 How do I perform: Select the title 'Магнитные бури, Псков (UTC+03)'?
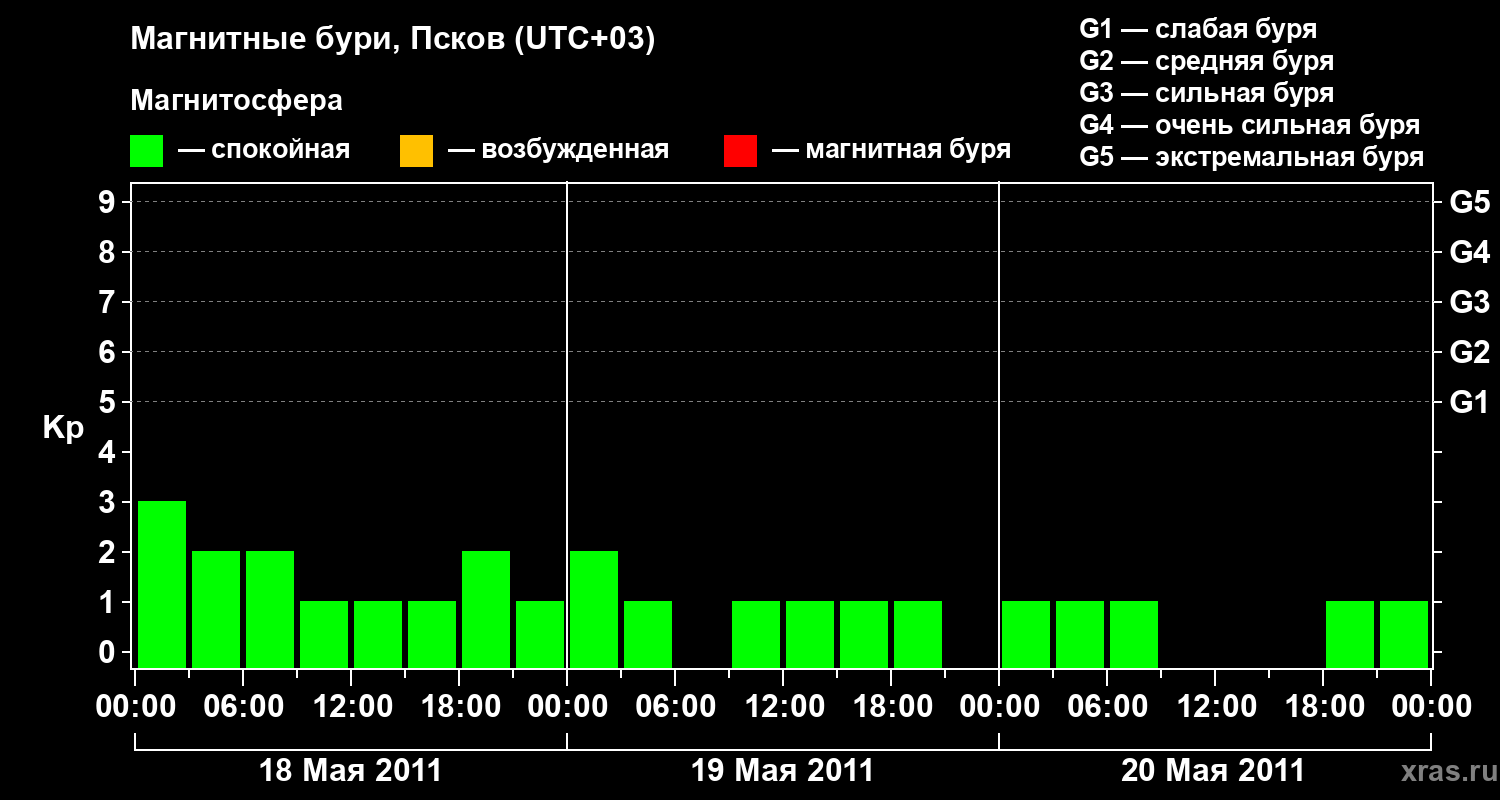tap(393, 40)
